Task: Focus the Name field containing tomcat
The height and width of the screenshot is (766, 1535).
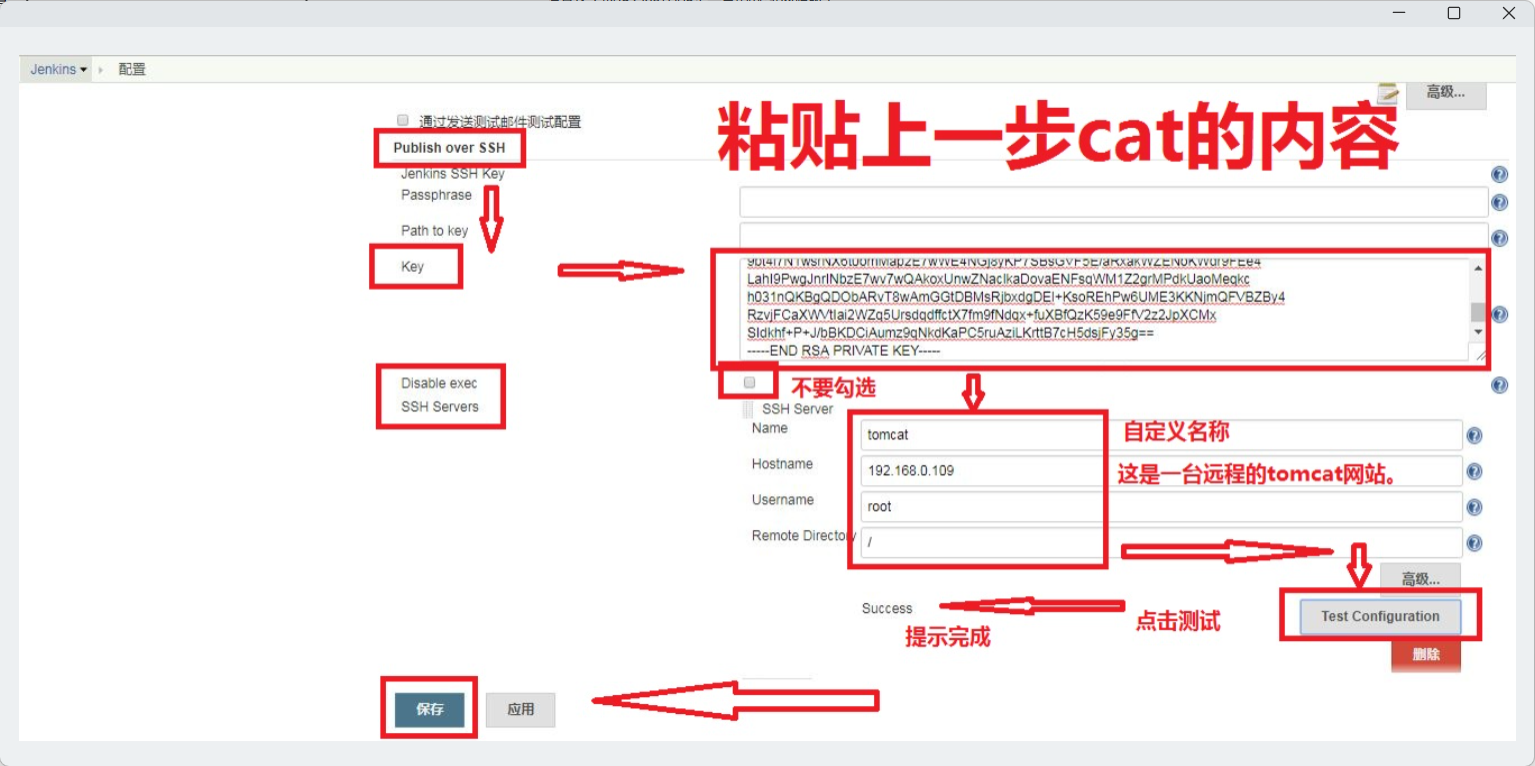Action: coord(1161,435)
